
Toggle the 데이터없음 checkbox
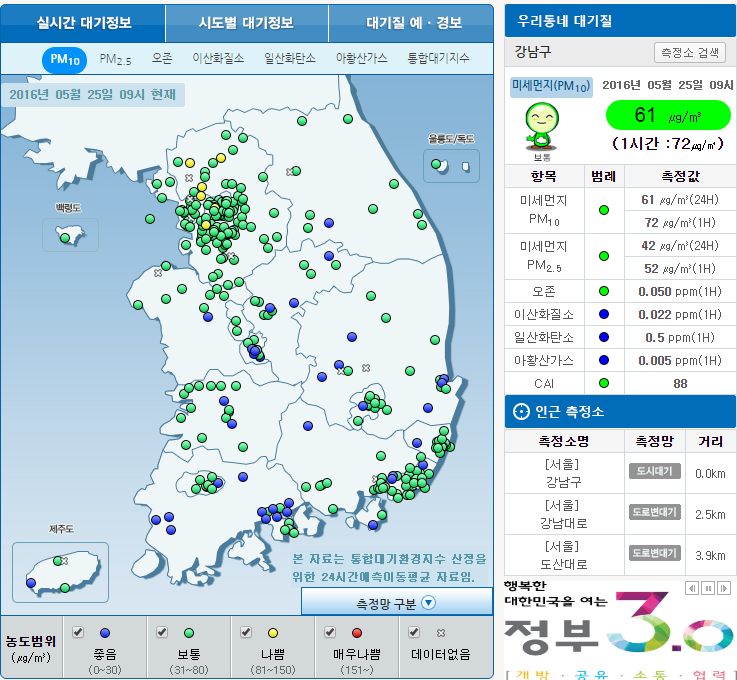414,632
